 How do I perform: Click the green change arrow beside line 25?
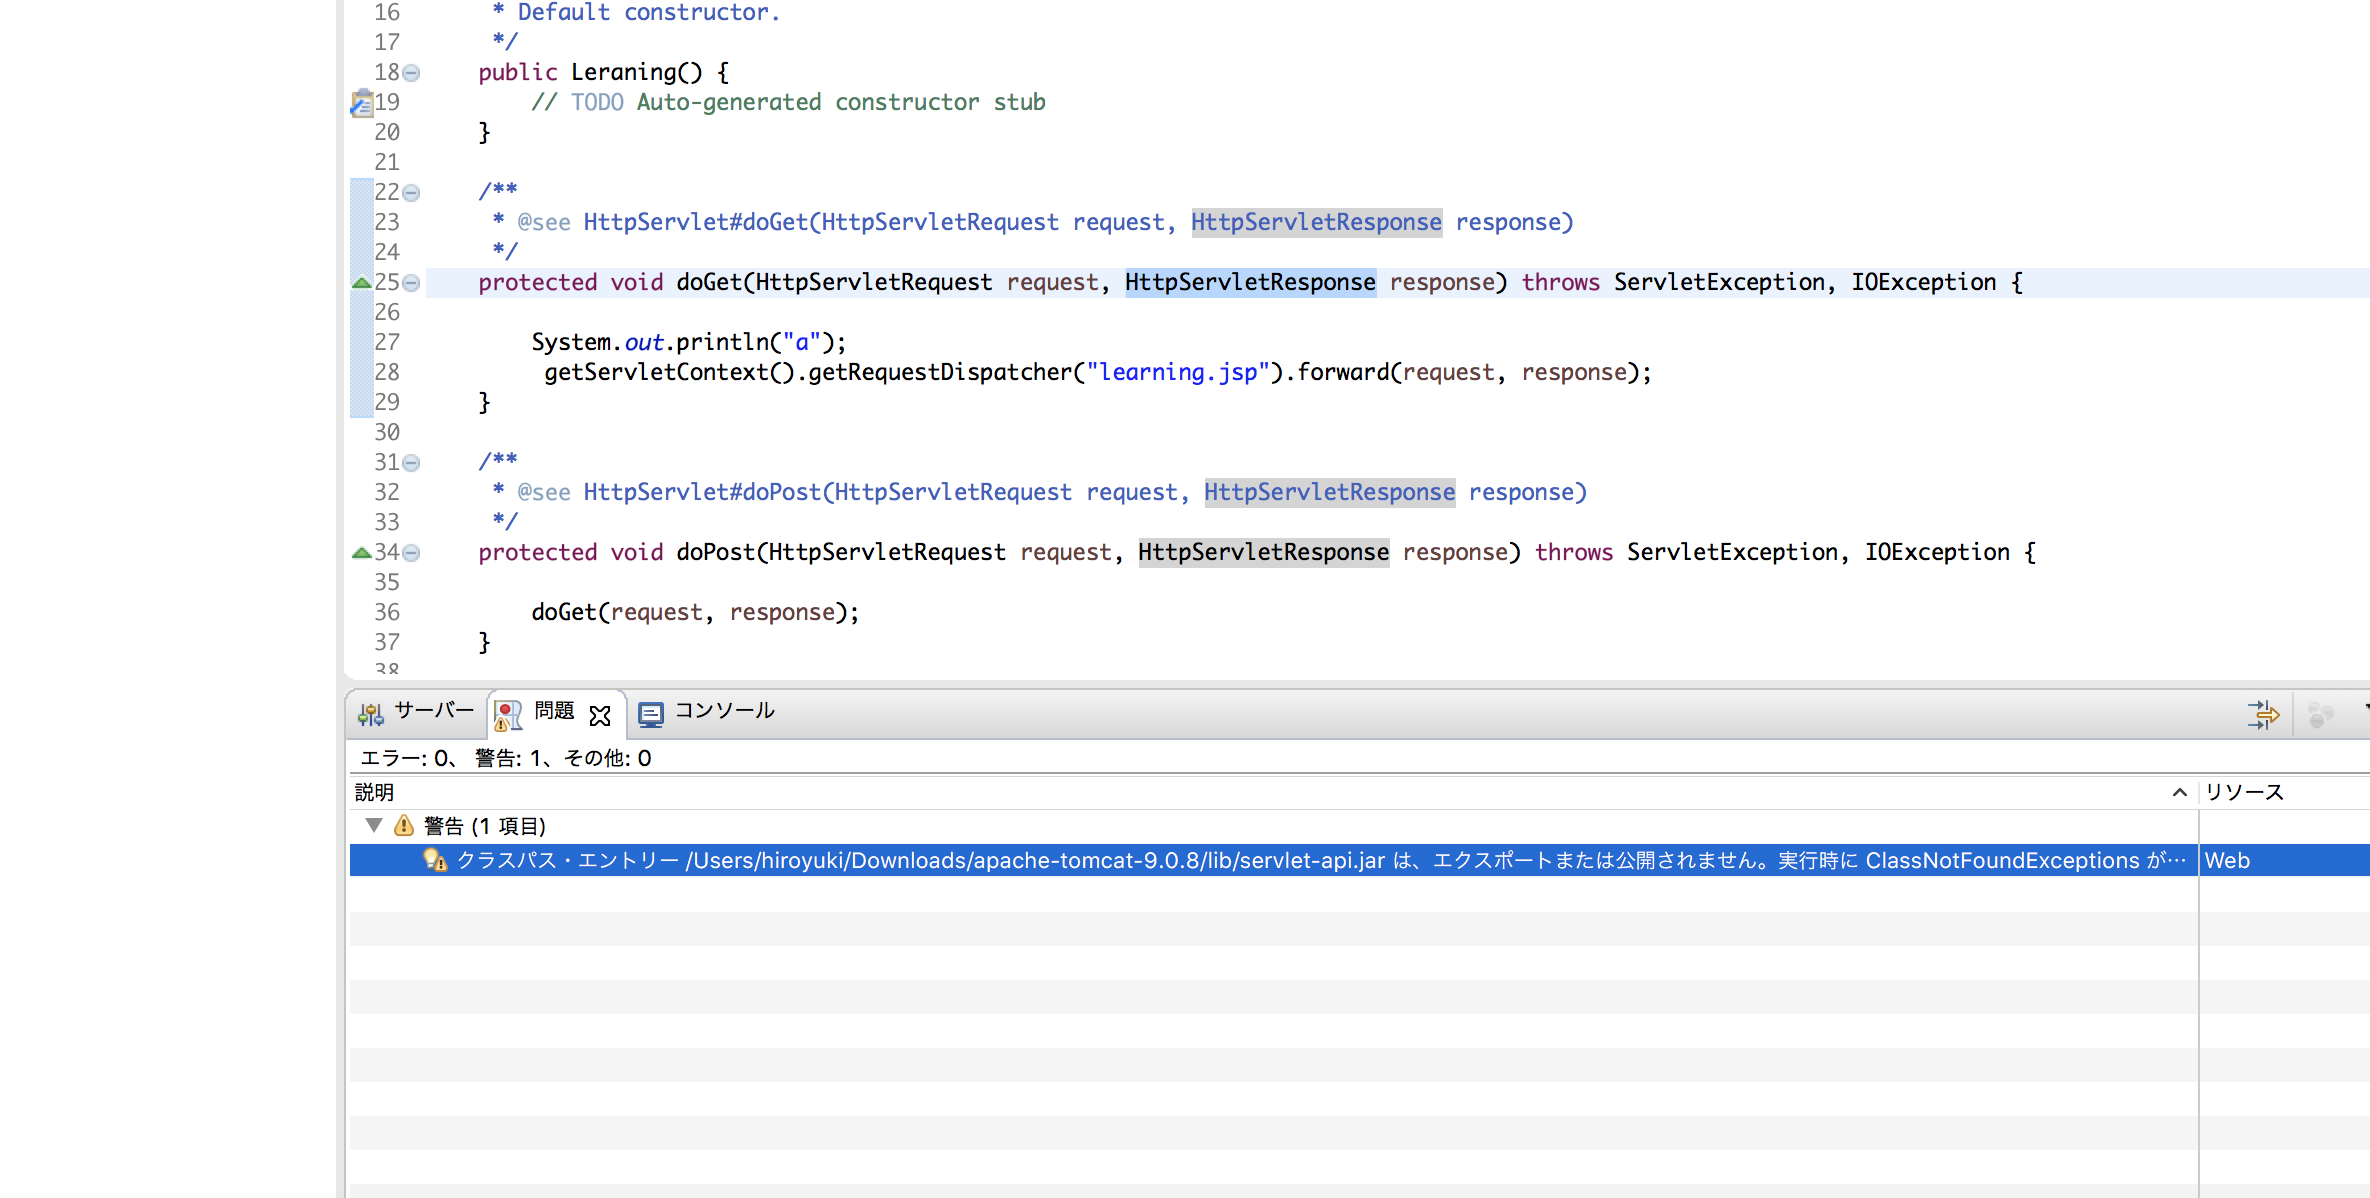(361, 282)
